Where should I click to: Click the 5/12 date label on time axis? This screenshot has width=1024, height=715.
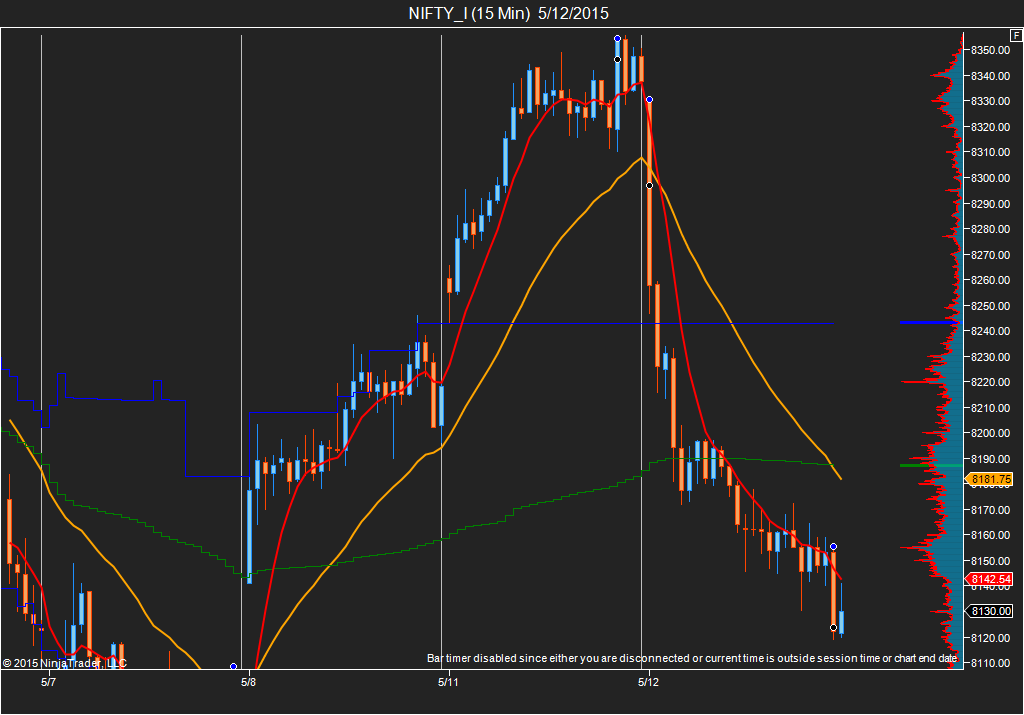coord(648,682)
